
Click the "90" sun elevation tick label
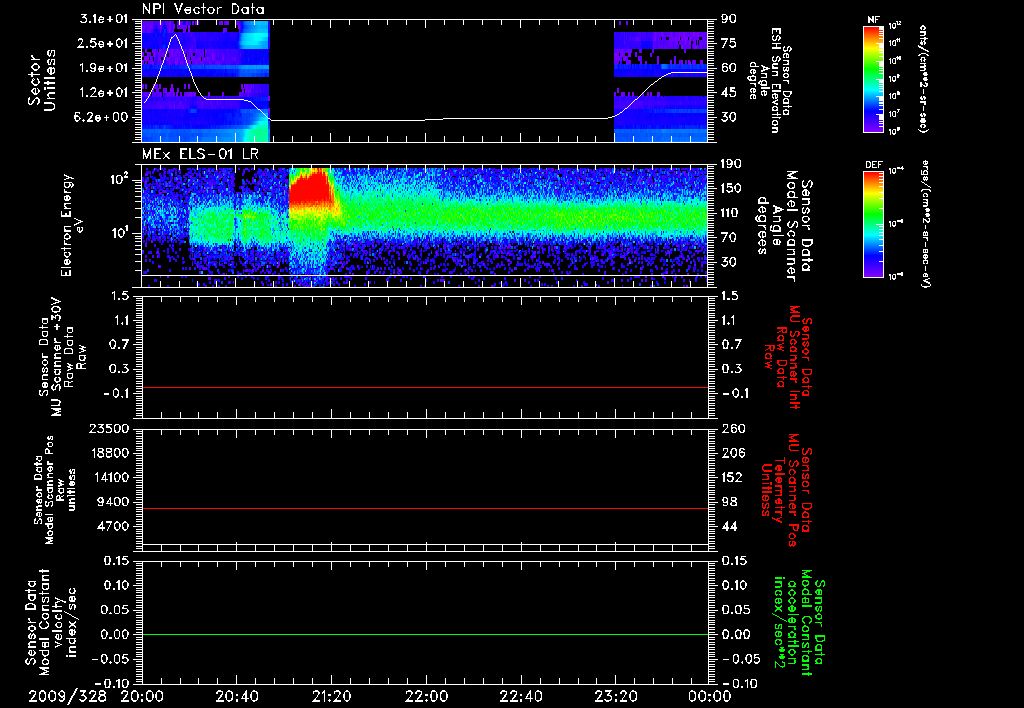pyautogui.click(x=728, y=19)
